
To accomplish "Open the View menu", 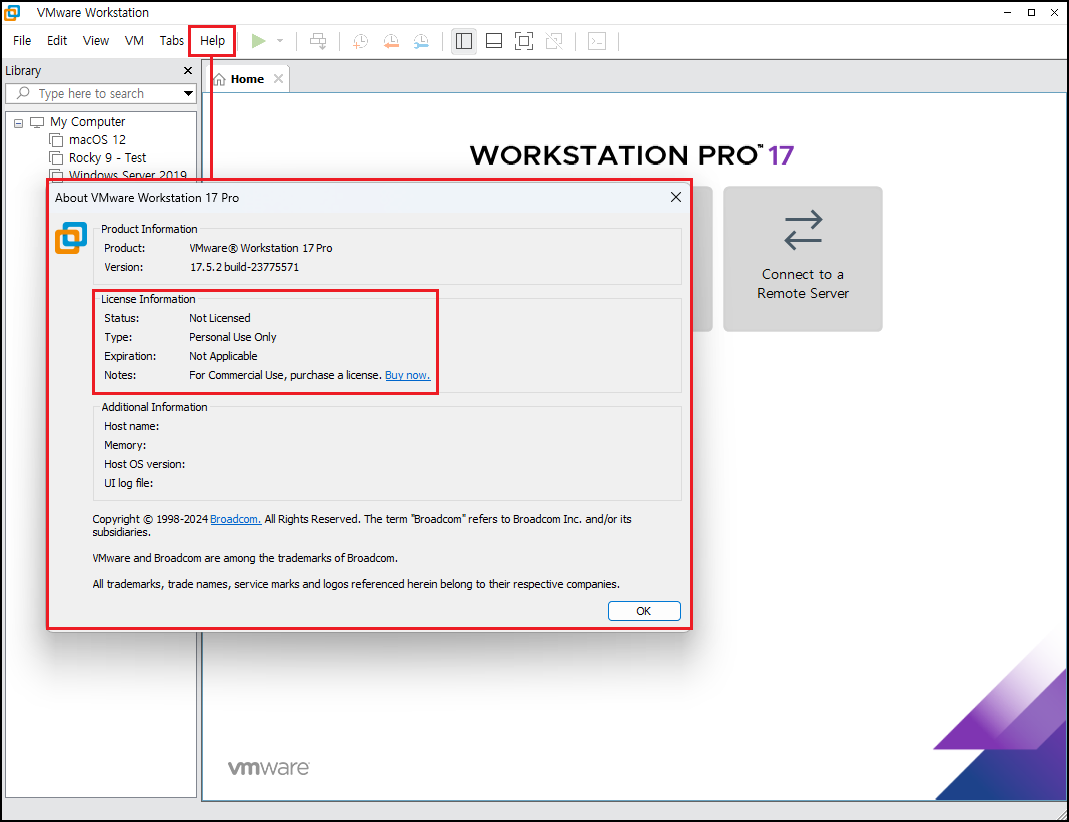I will [x=96, y=41].
